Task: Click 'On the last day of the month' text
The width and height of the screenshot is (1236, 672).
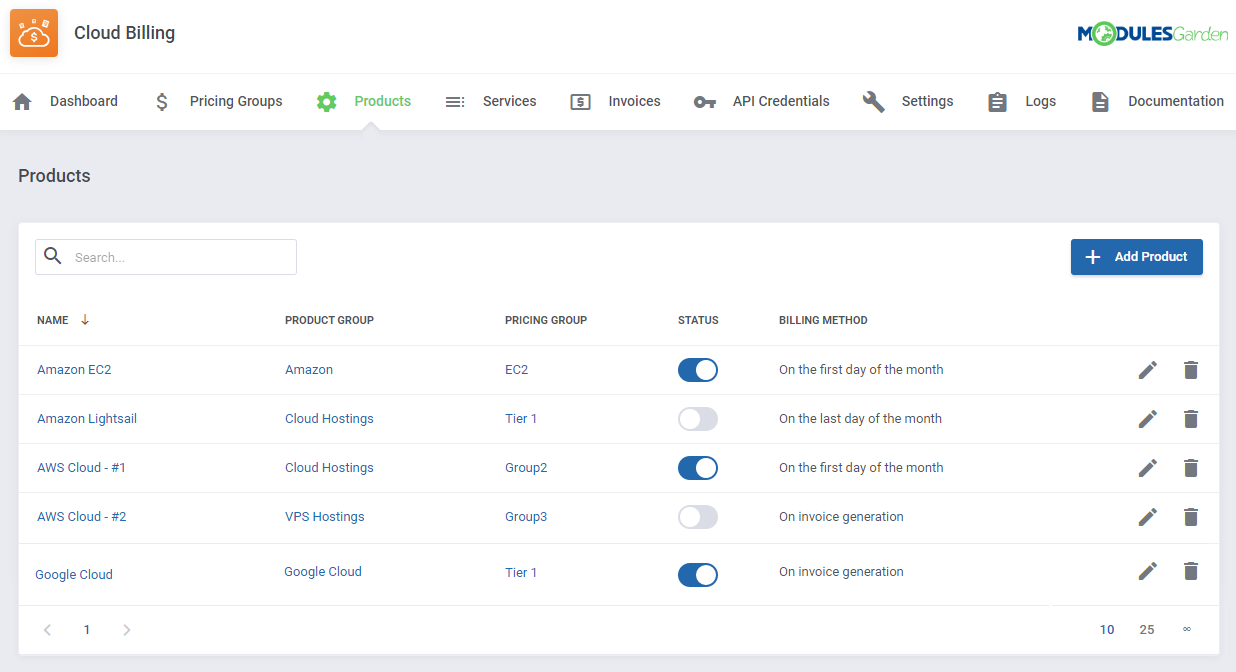Action: click(x=860, y=419)
